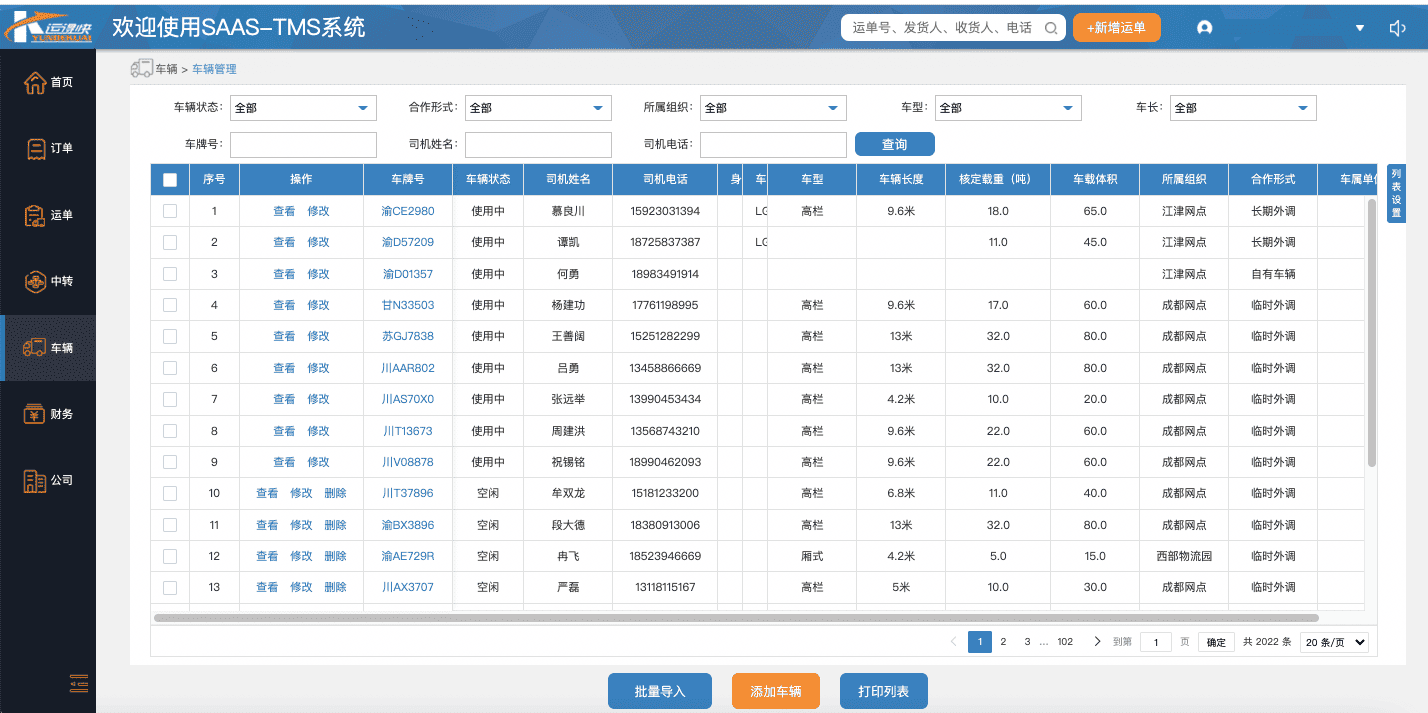Open the 运单 waybill sidebar icon
This screenshot has width=1428, height=713.
click(36, 215)
